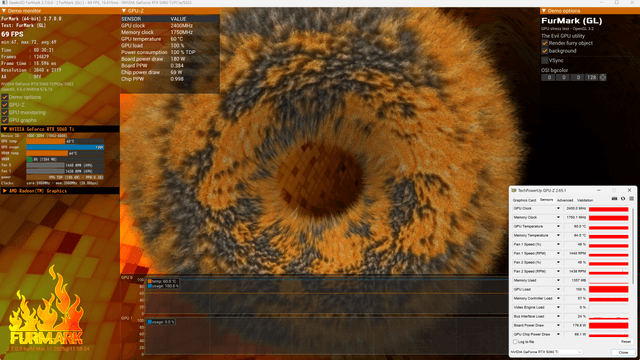This screenshot has height=360, width=640.
Task: Click the GPU-Z refresh icon
Action: point(623,199)
